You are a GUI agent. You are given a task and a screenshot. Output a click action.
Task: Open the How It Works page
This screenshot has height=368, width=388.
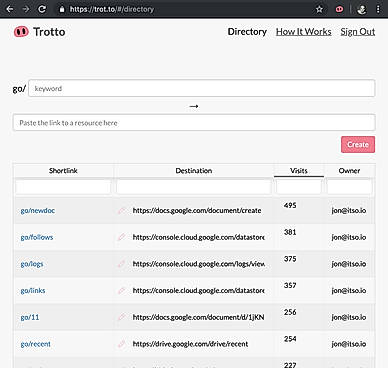(x=304, y=32)
